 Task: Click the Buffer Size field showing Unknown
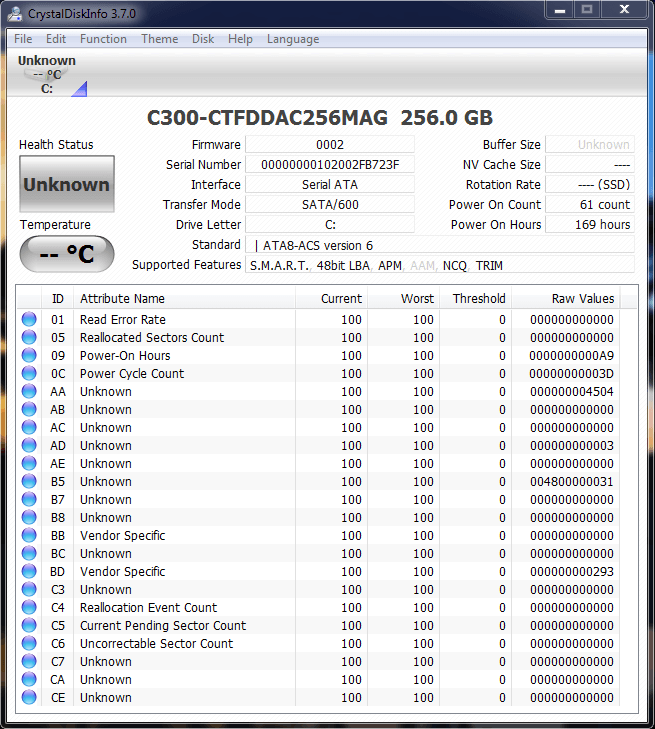pyautogui.click(x=590, y=145)
